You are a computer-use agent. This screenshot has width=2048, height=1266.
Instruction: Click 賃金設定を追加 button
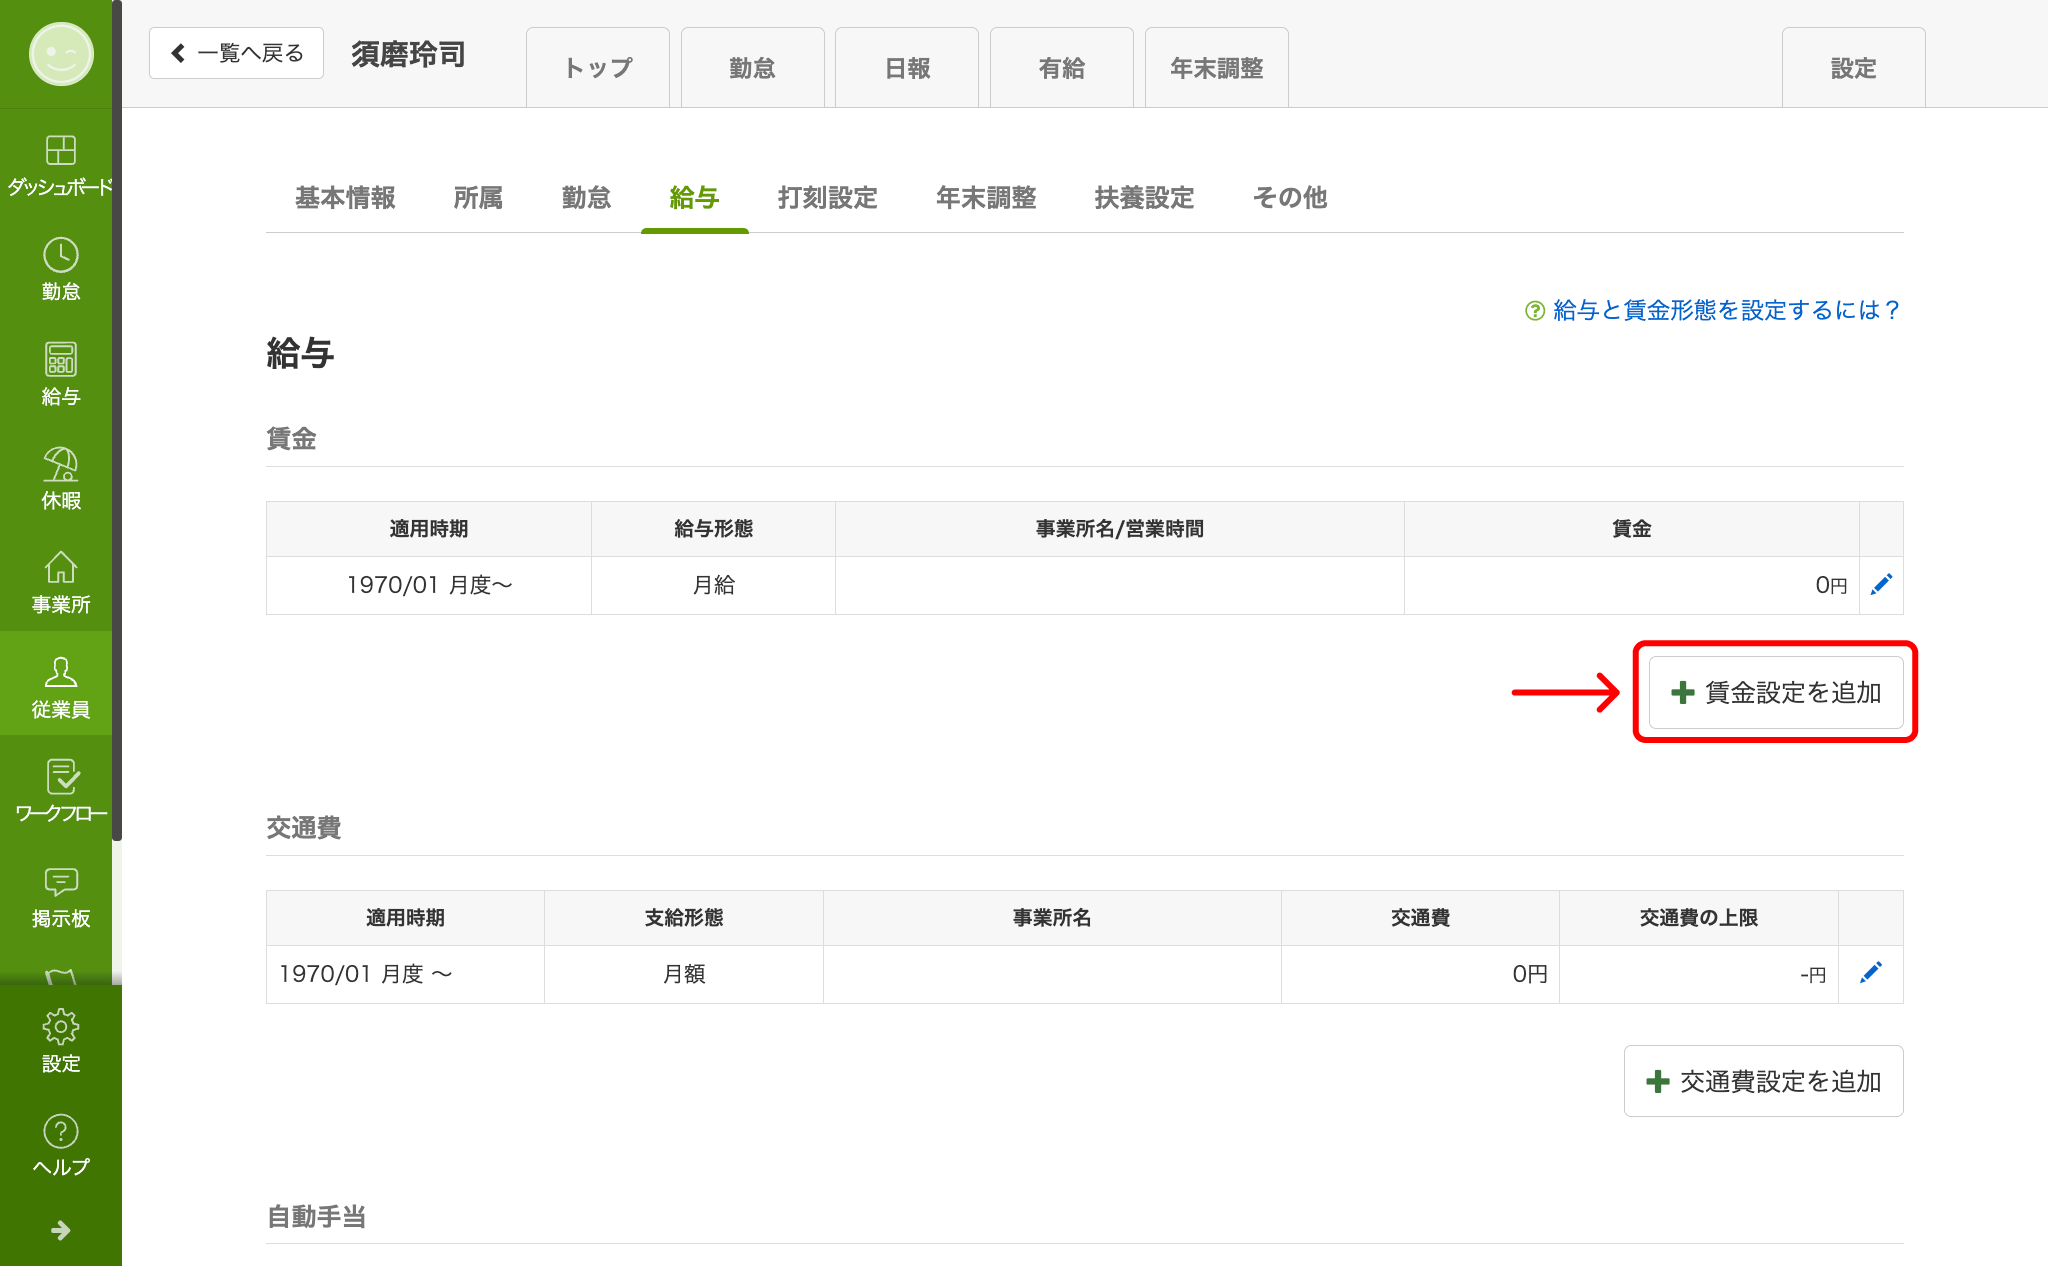click(x=1776, y=692)
